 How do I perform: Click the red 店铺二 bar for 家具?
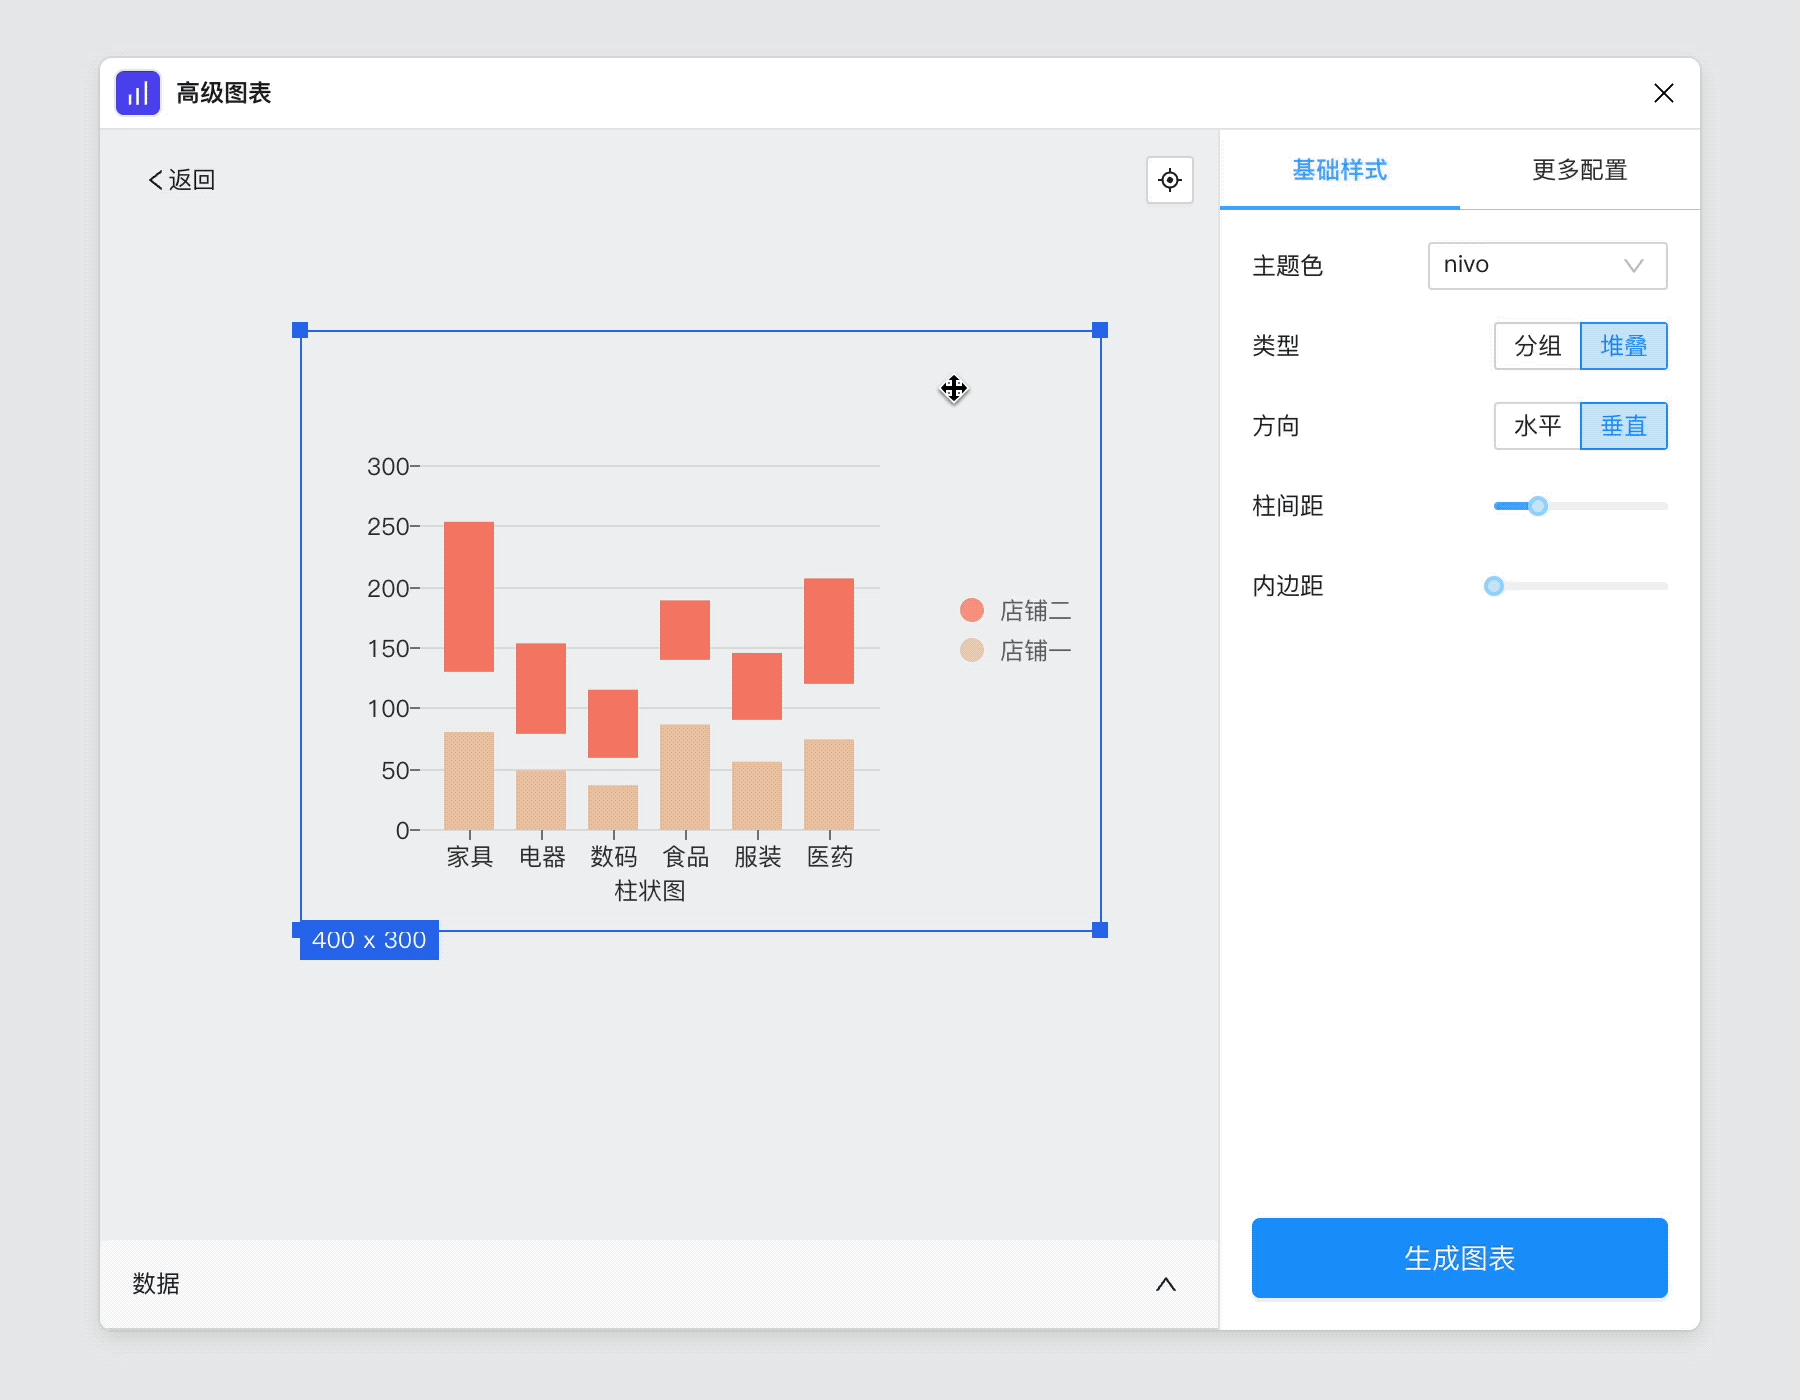[469, 597]
